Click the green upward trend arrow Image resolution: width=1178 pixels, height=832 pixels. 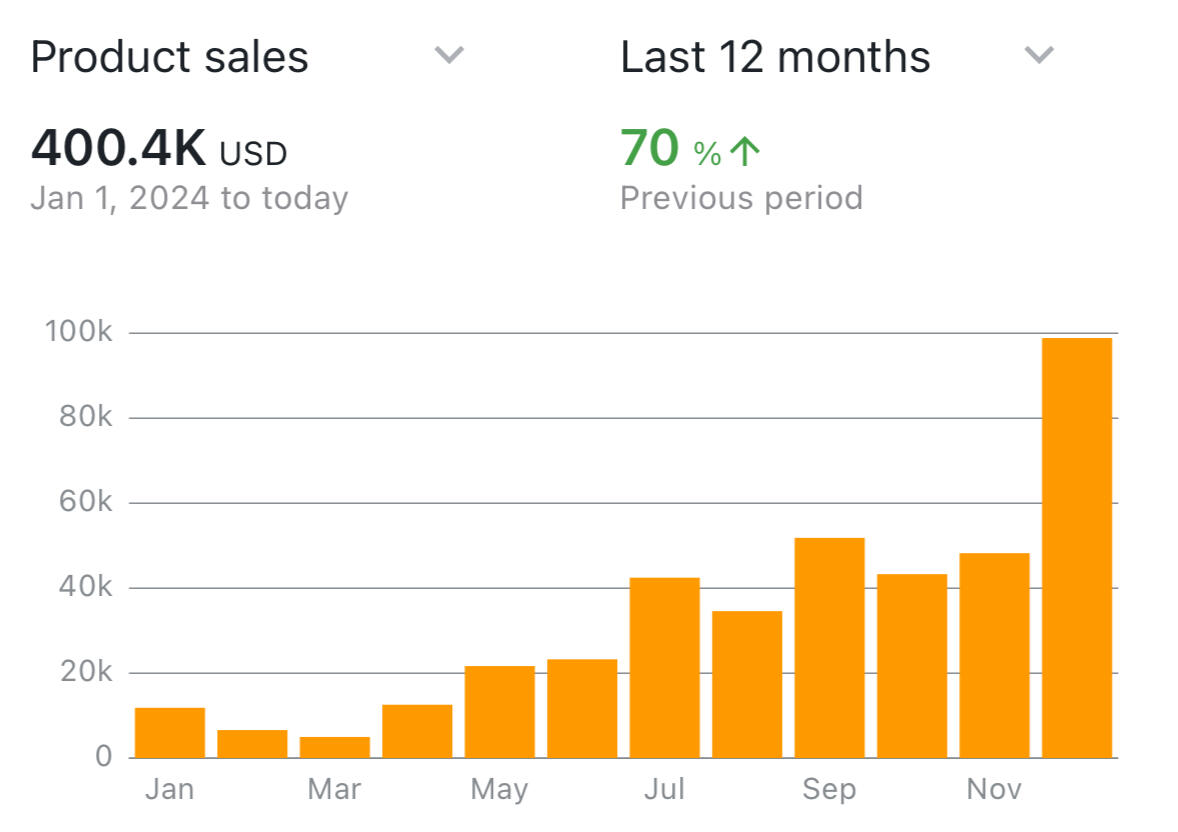click(744, 152)
